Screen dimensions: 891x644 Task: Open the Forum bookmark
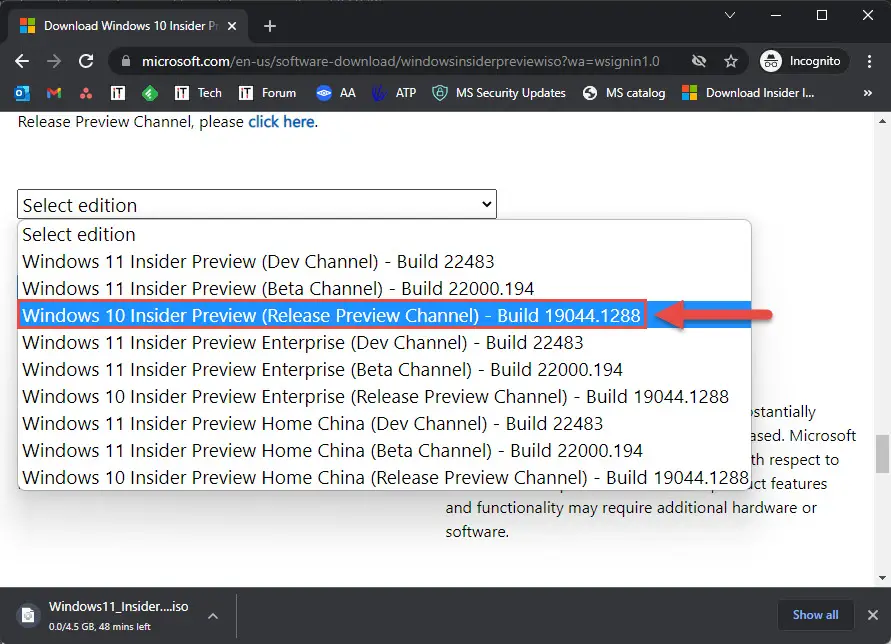[267, 93]
